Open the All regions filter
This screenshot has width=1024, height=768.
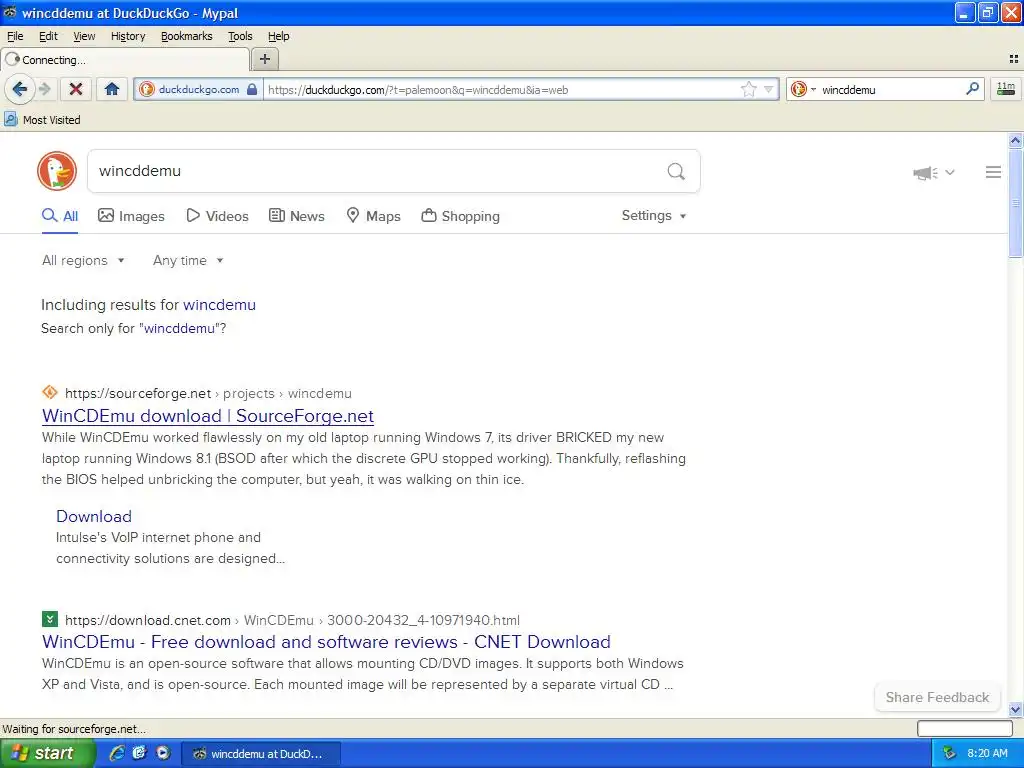pyautogui.click(x=83, y=261)
